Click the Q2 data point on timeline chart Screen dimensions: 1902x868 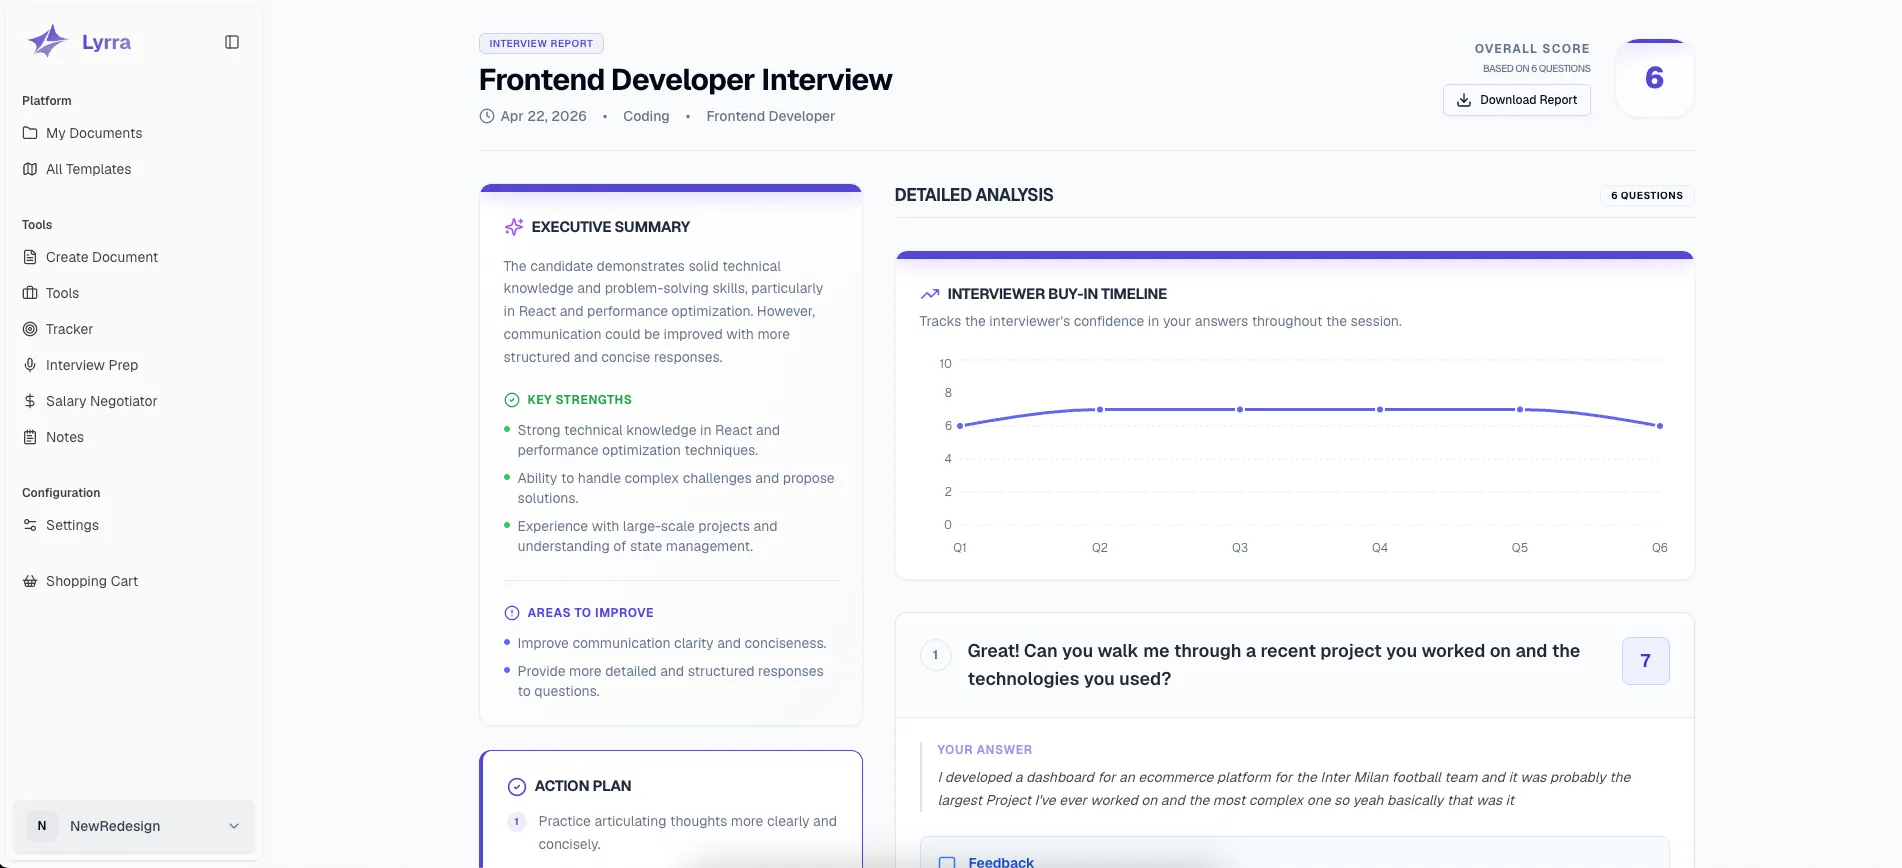[x=1100, y=409]
